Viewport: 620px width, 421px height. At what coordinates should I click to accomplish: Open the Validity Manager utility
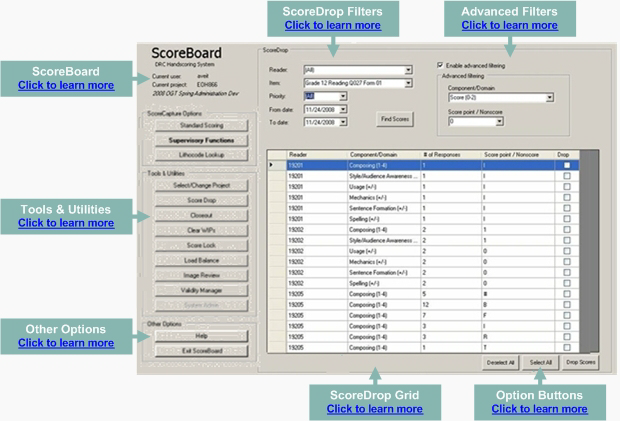(x=195, y=290)
